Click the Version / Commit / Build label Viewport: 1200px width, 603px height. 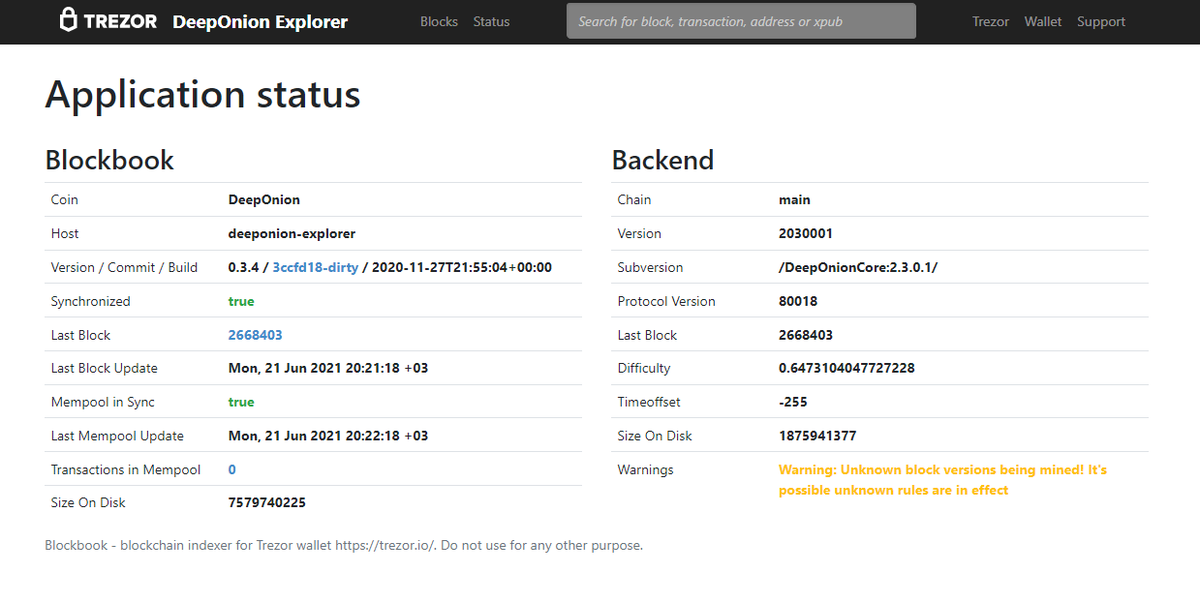(125, 267)
